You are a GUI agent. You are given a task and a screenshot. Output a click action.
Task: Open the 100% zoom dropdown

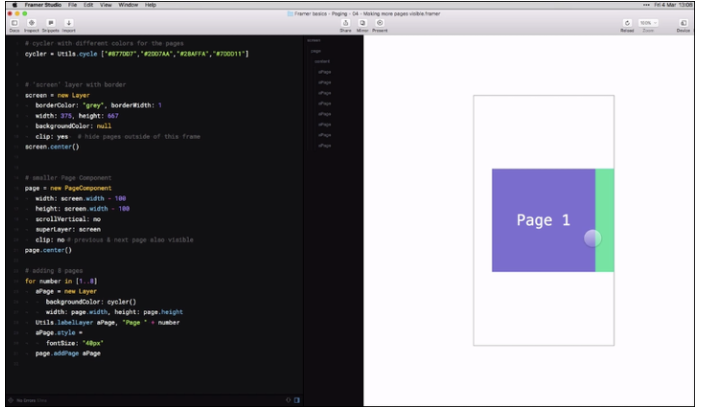tap(648, 23)
